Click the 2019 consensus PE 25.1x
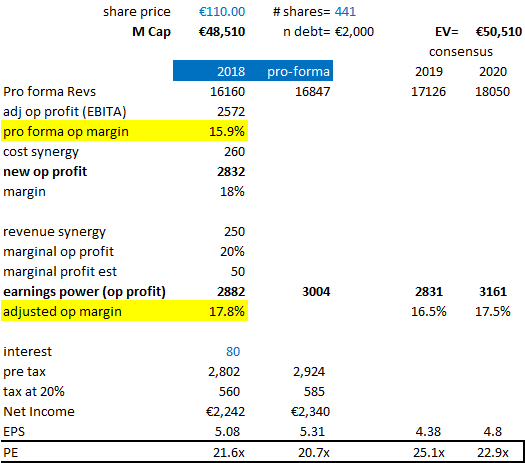Screen dimensions: 525x463 (429, 453)
